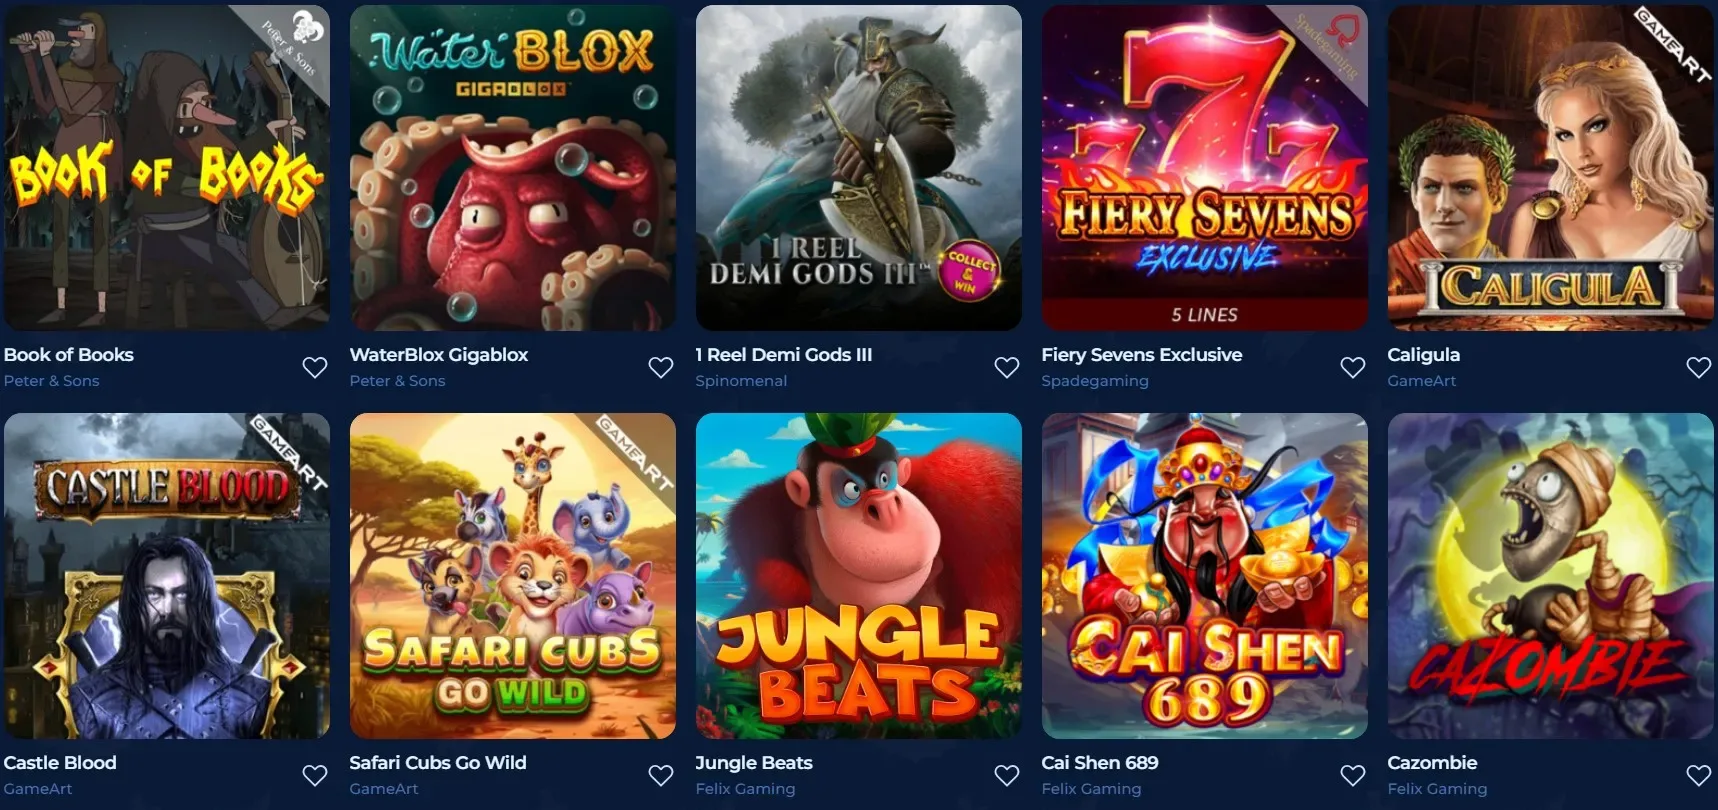The image size is (1718, 810).
Task: Toggle heart icon for 1 Reel Demi Gods III
Action: coord(1007,367)
